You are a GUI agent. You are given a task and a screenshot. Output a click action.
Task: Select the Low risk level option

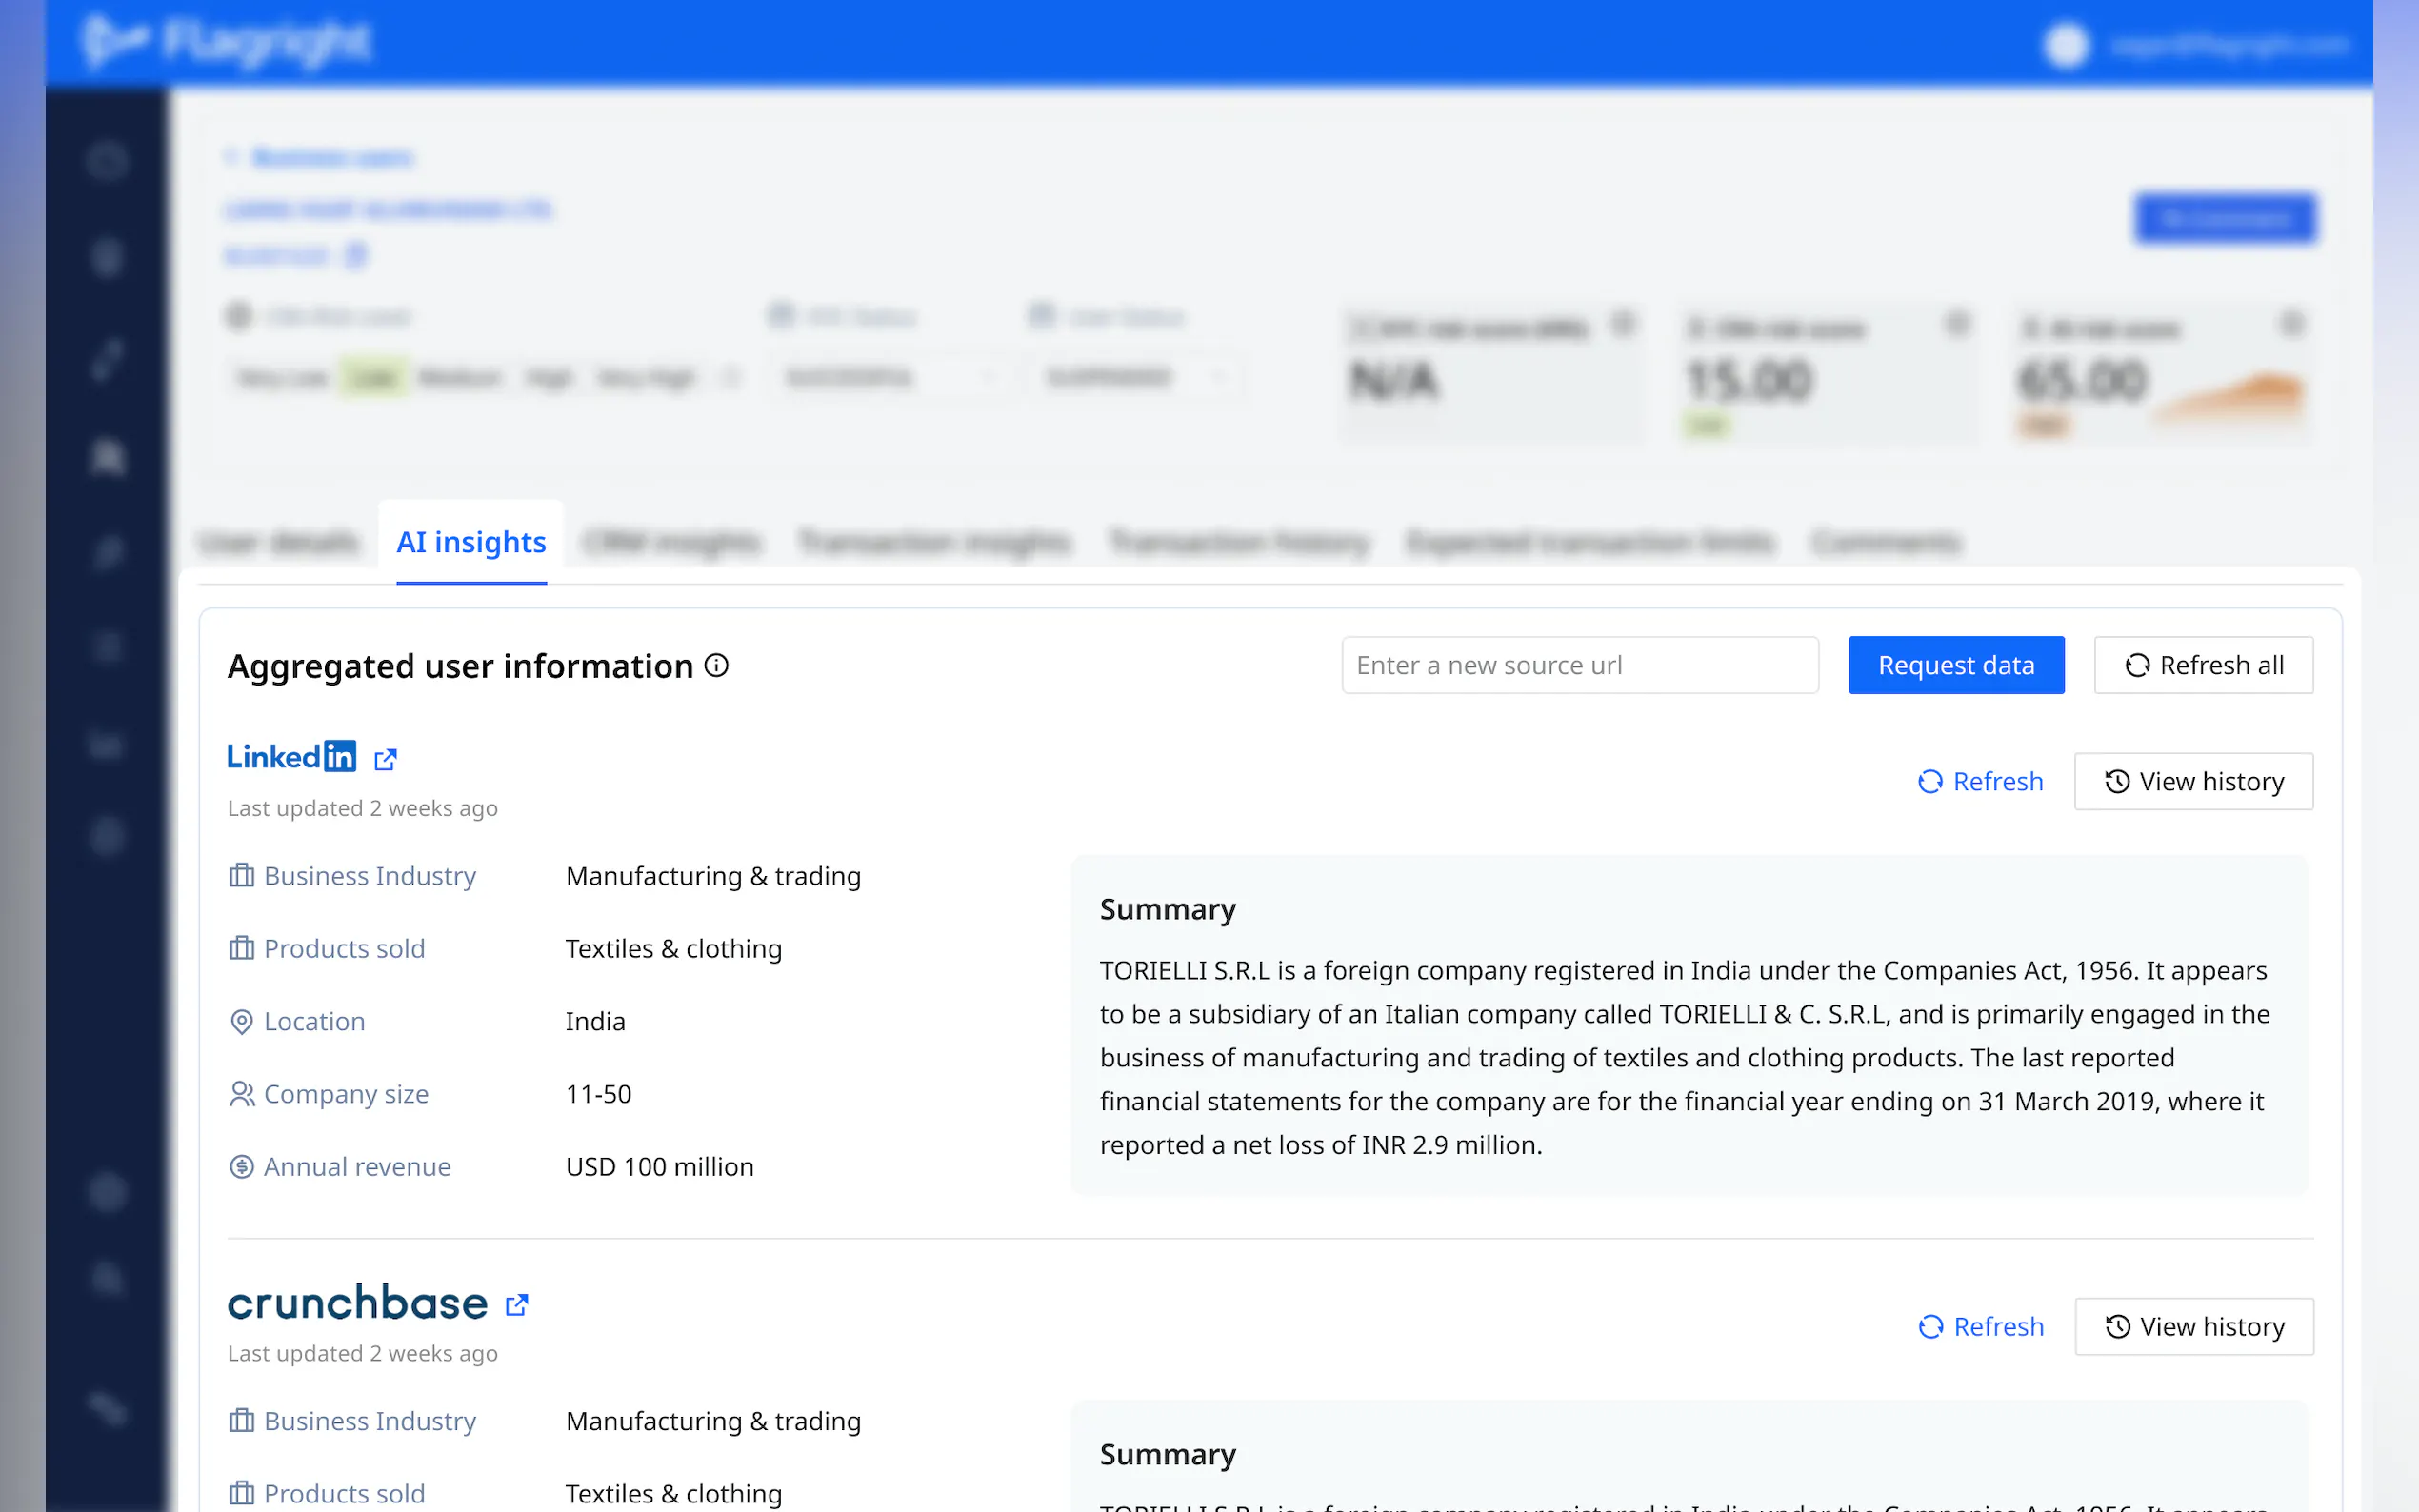click(x=374, y=378)
